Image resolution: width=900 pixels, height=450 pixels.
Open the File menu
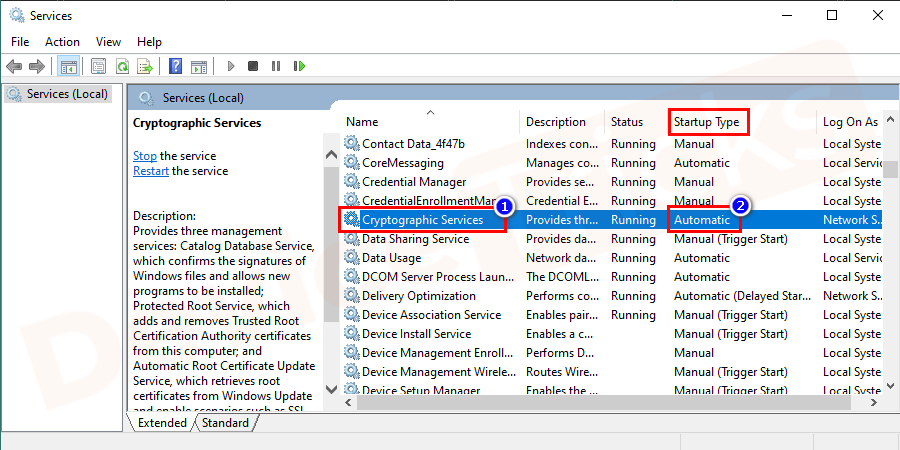coord(20,41)
